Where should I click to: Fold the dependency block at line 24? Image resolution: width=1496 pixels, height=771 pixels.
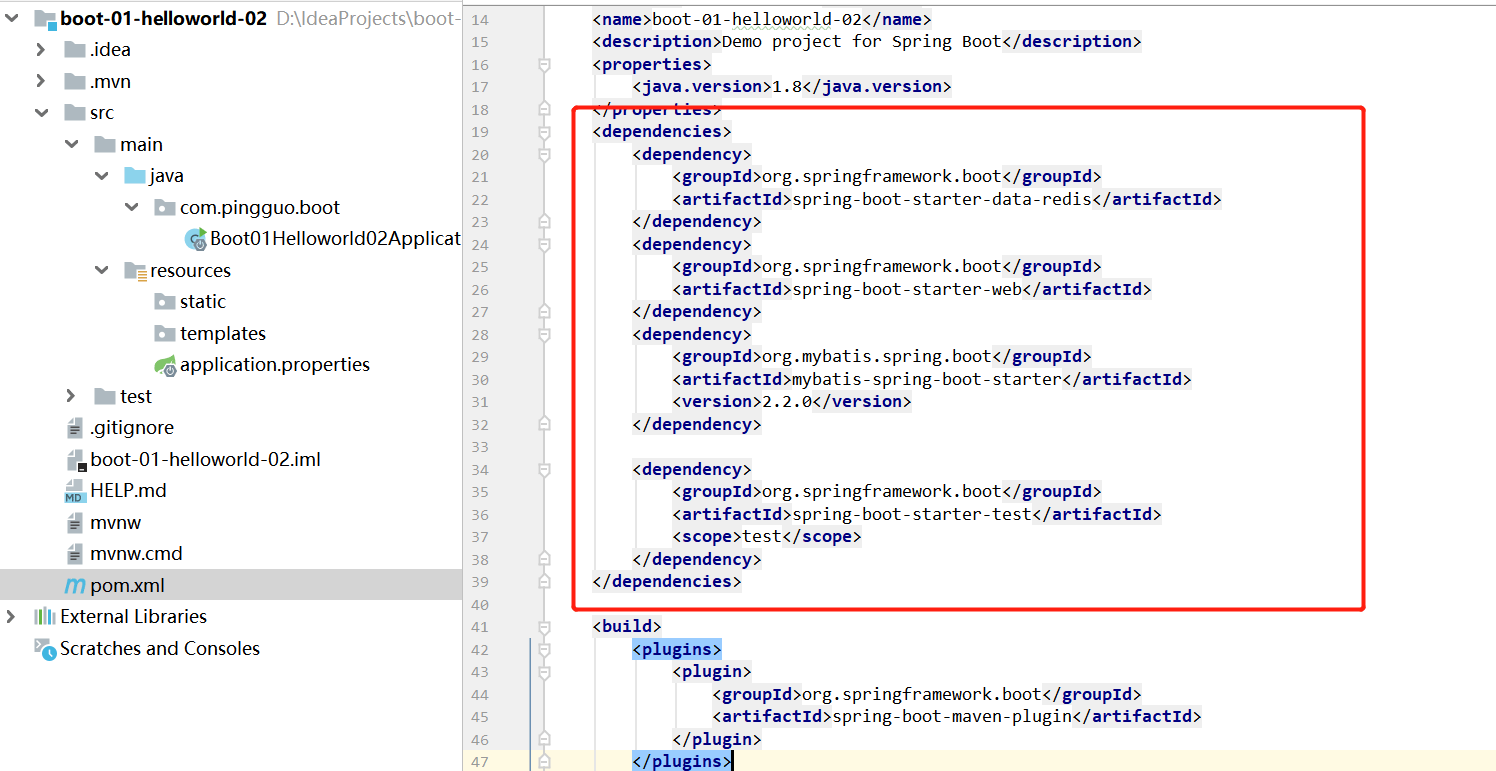pyautogui.click(x=544, y=244)
